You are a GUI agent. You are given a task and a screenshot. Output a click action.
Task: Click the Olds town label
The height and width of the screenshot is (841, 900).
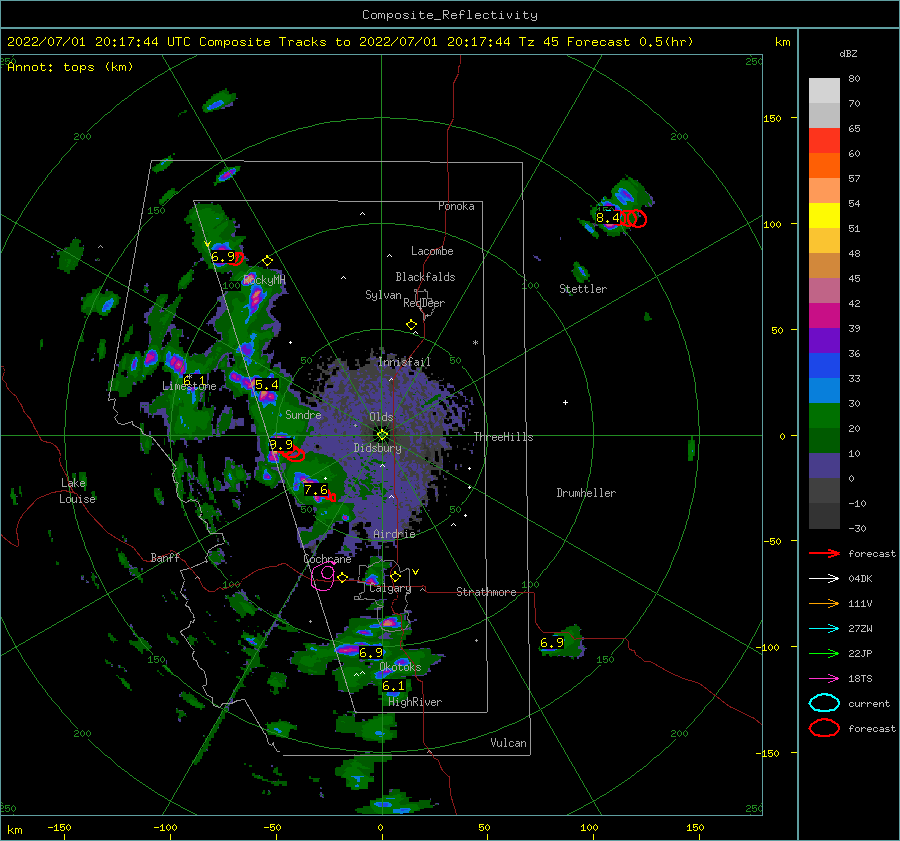(381, 417)
